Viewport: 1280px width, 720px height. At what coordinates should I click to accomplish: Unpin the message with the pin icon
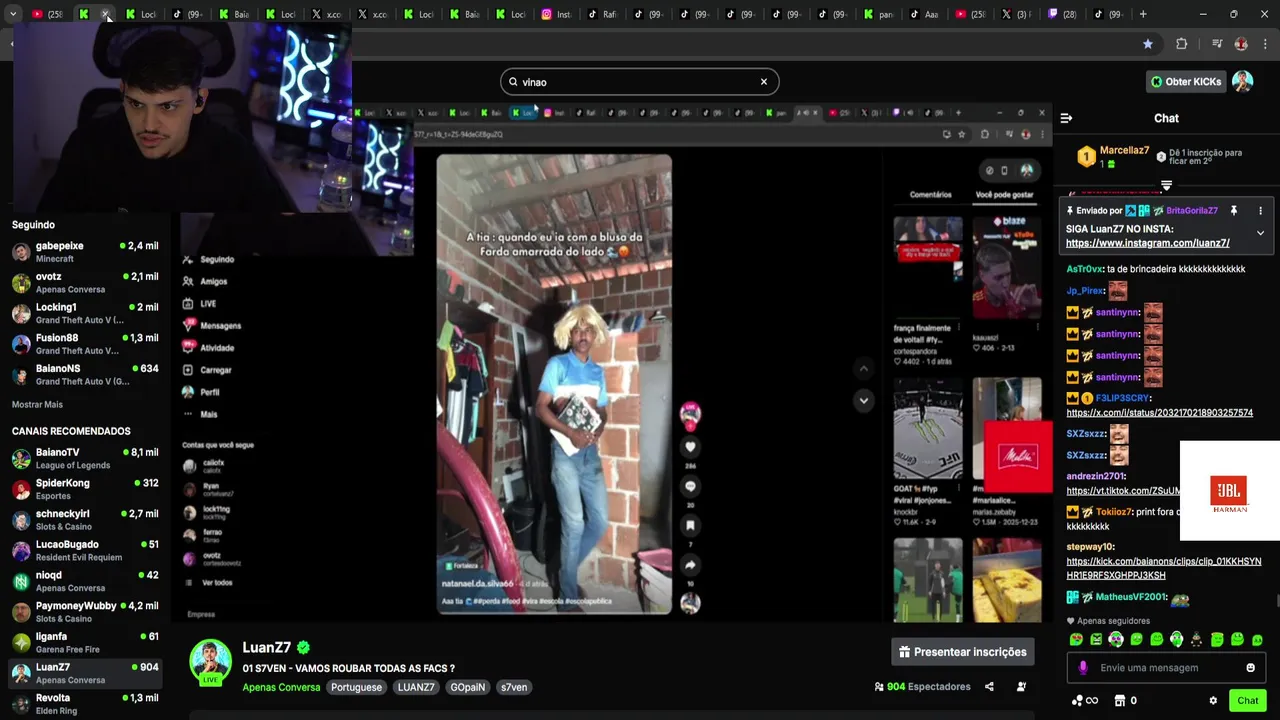click(1234, 211)
